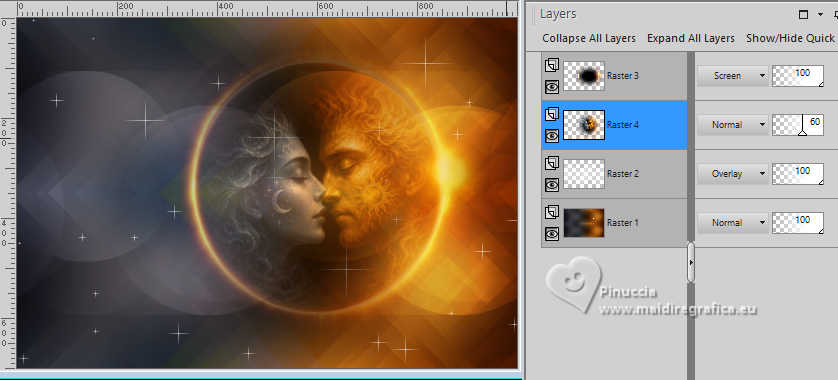Click the Raster 4 layer type icon
838x380 pixels.
(x=552, y=114)
